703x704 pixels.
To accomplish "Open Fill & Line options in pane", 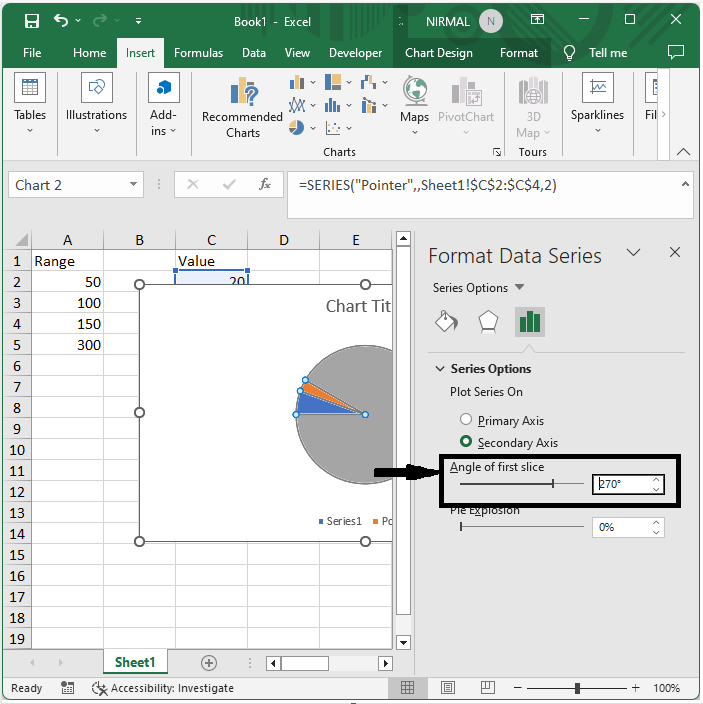I will click(447, 321).
